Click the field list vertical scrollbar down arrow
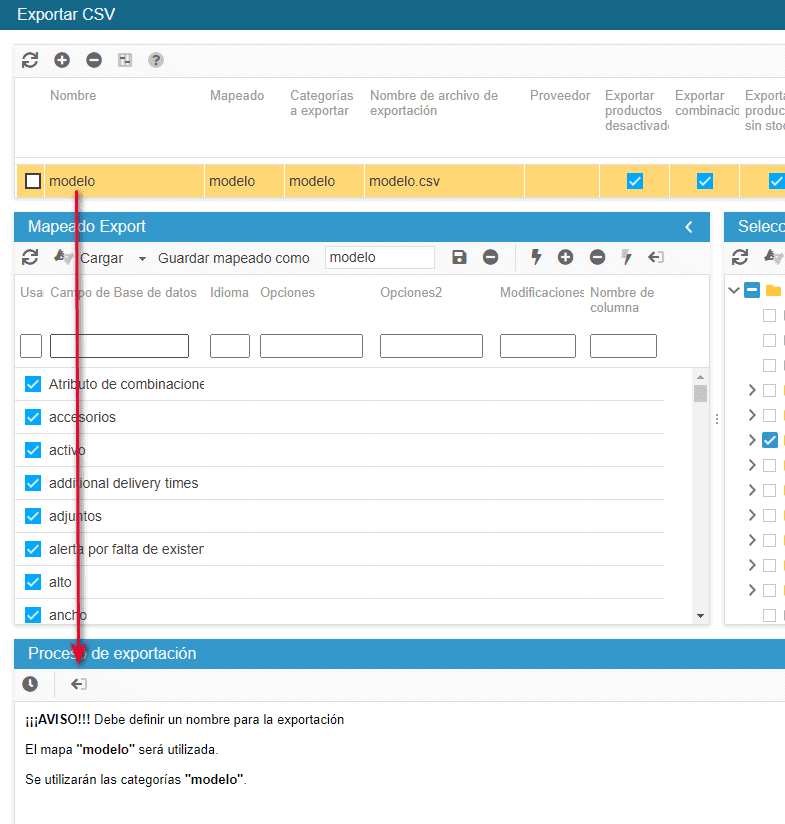The height and width of the screenshot is (824, 785). (700, 615)
